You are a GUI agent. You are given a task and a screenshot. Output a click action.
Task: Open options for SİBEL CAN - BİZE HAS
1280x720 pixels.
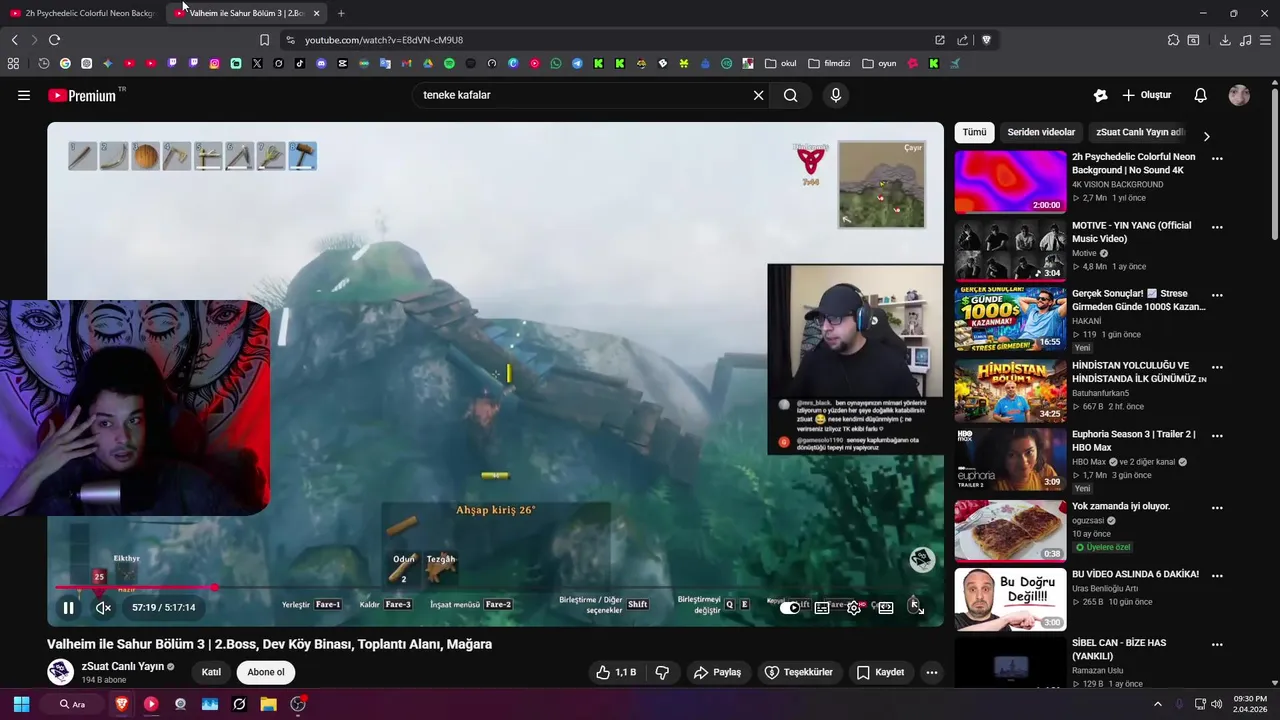pos(1217,644)
